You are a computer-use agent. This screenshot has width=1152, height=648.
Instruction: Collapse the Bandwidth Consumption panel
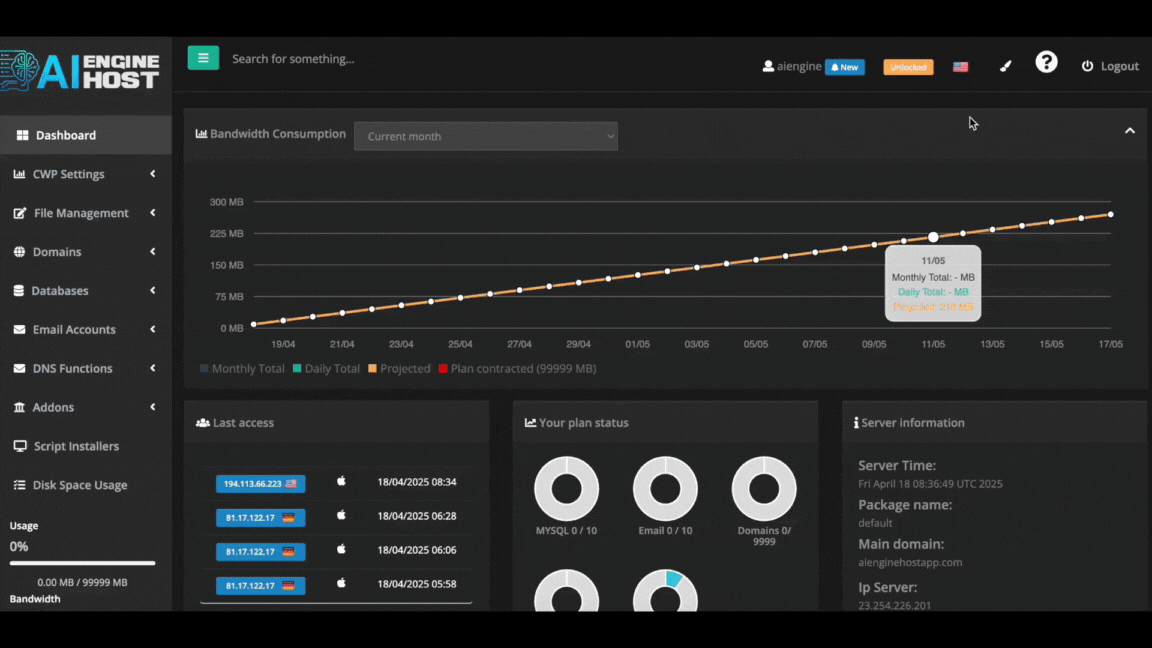point(1130,131)
